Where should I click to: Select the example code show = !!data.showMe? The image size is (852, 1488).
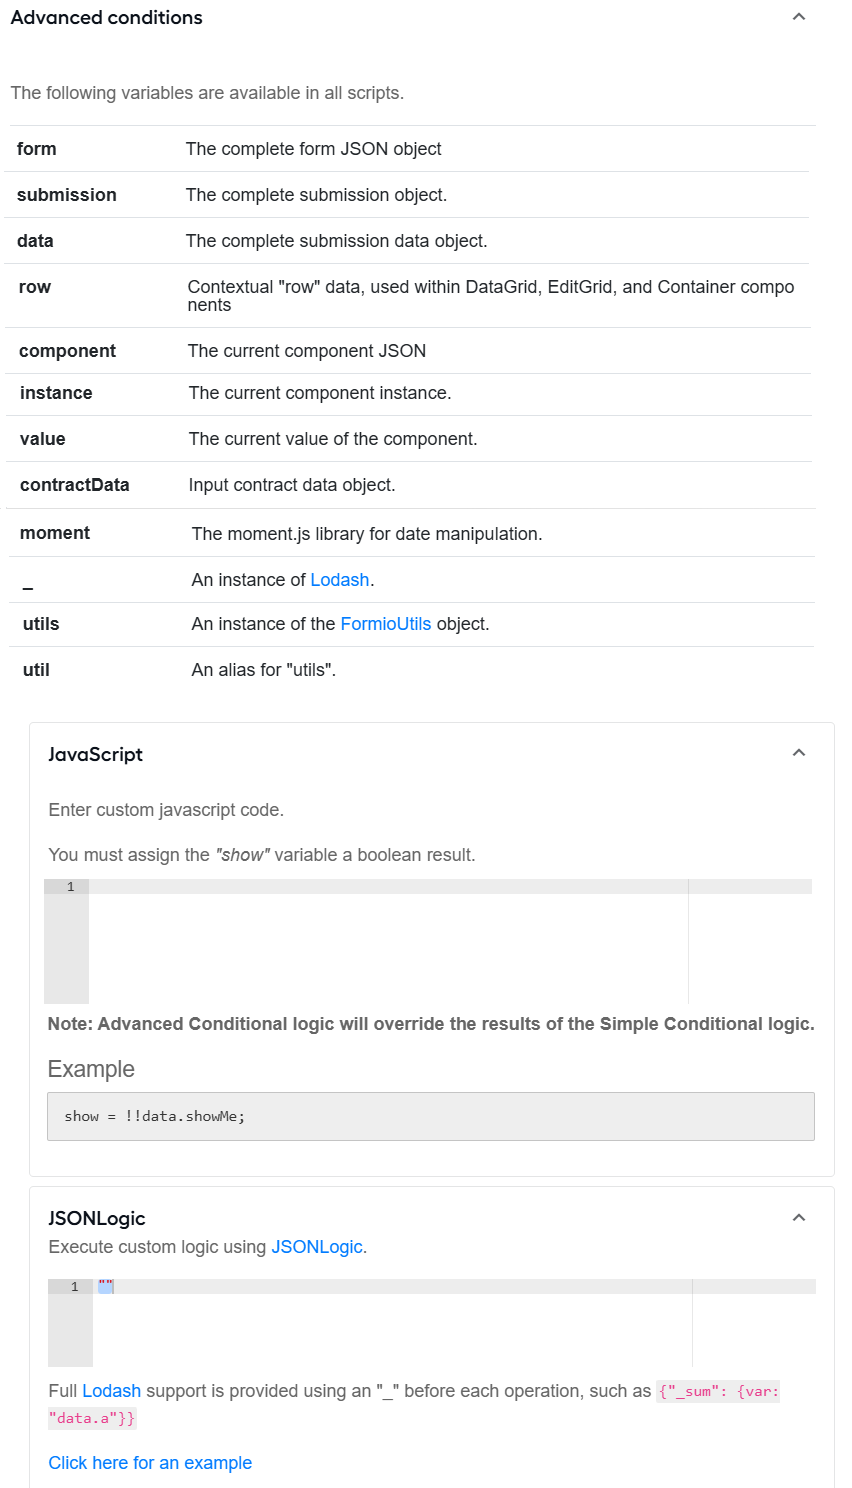click(155, 1116)
